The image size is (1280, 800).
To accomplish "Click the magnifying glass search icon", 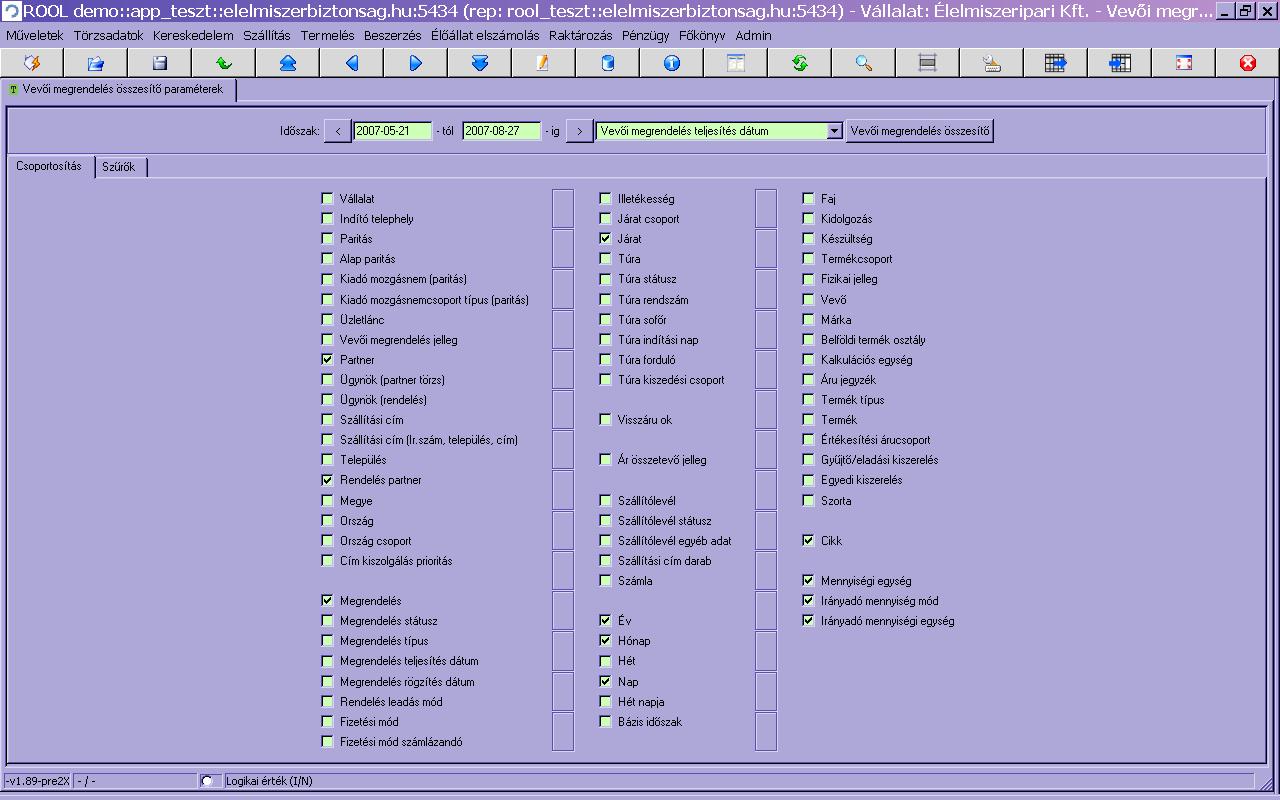I will pyautogui.click(x=864, y=63).
